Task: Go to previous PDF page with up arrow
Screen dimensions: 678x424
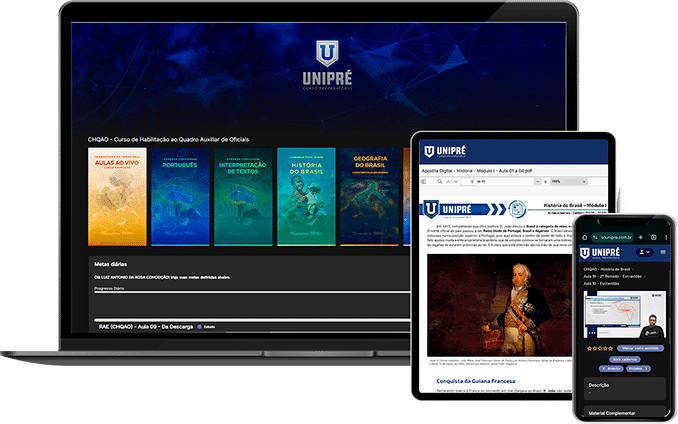Action: coord(446,183)
